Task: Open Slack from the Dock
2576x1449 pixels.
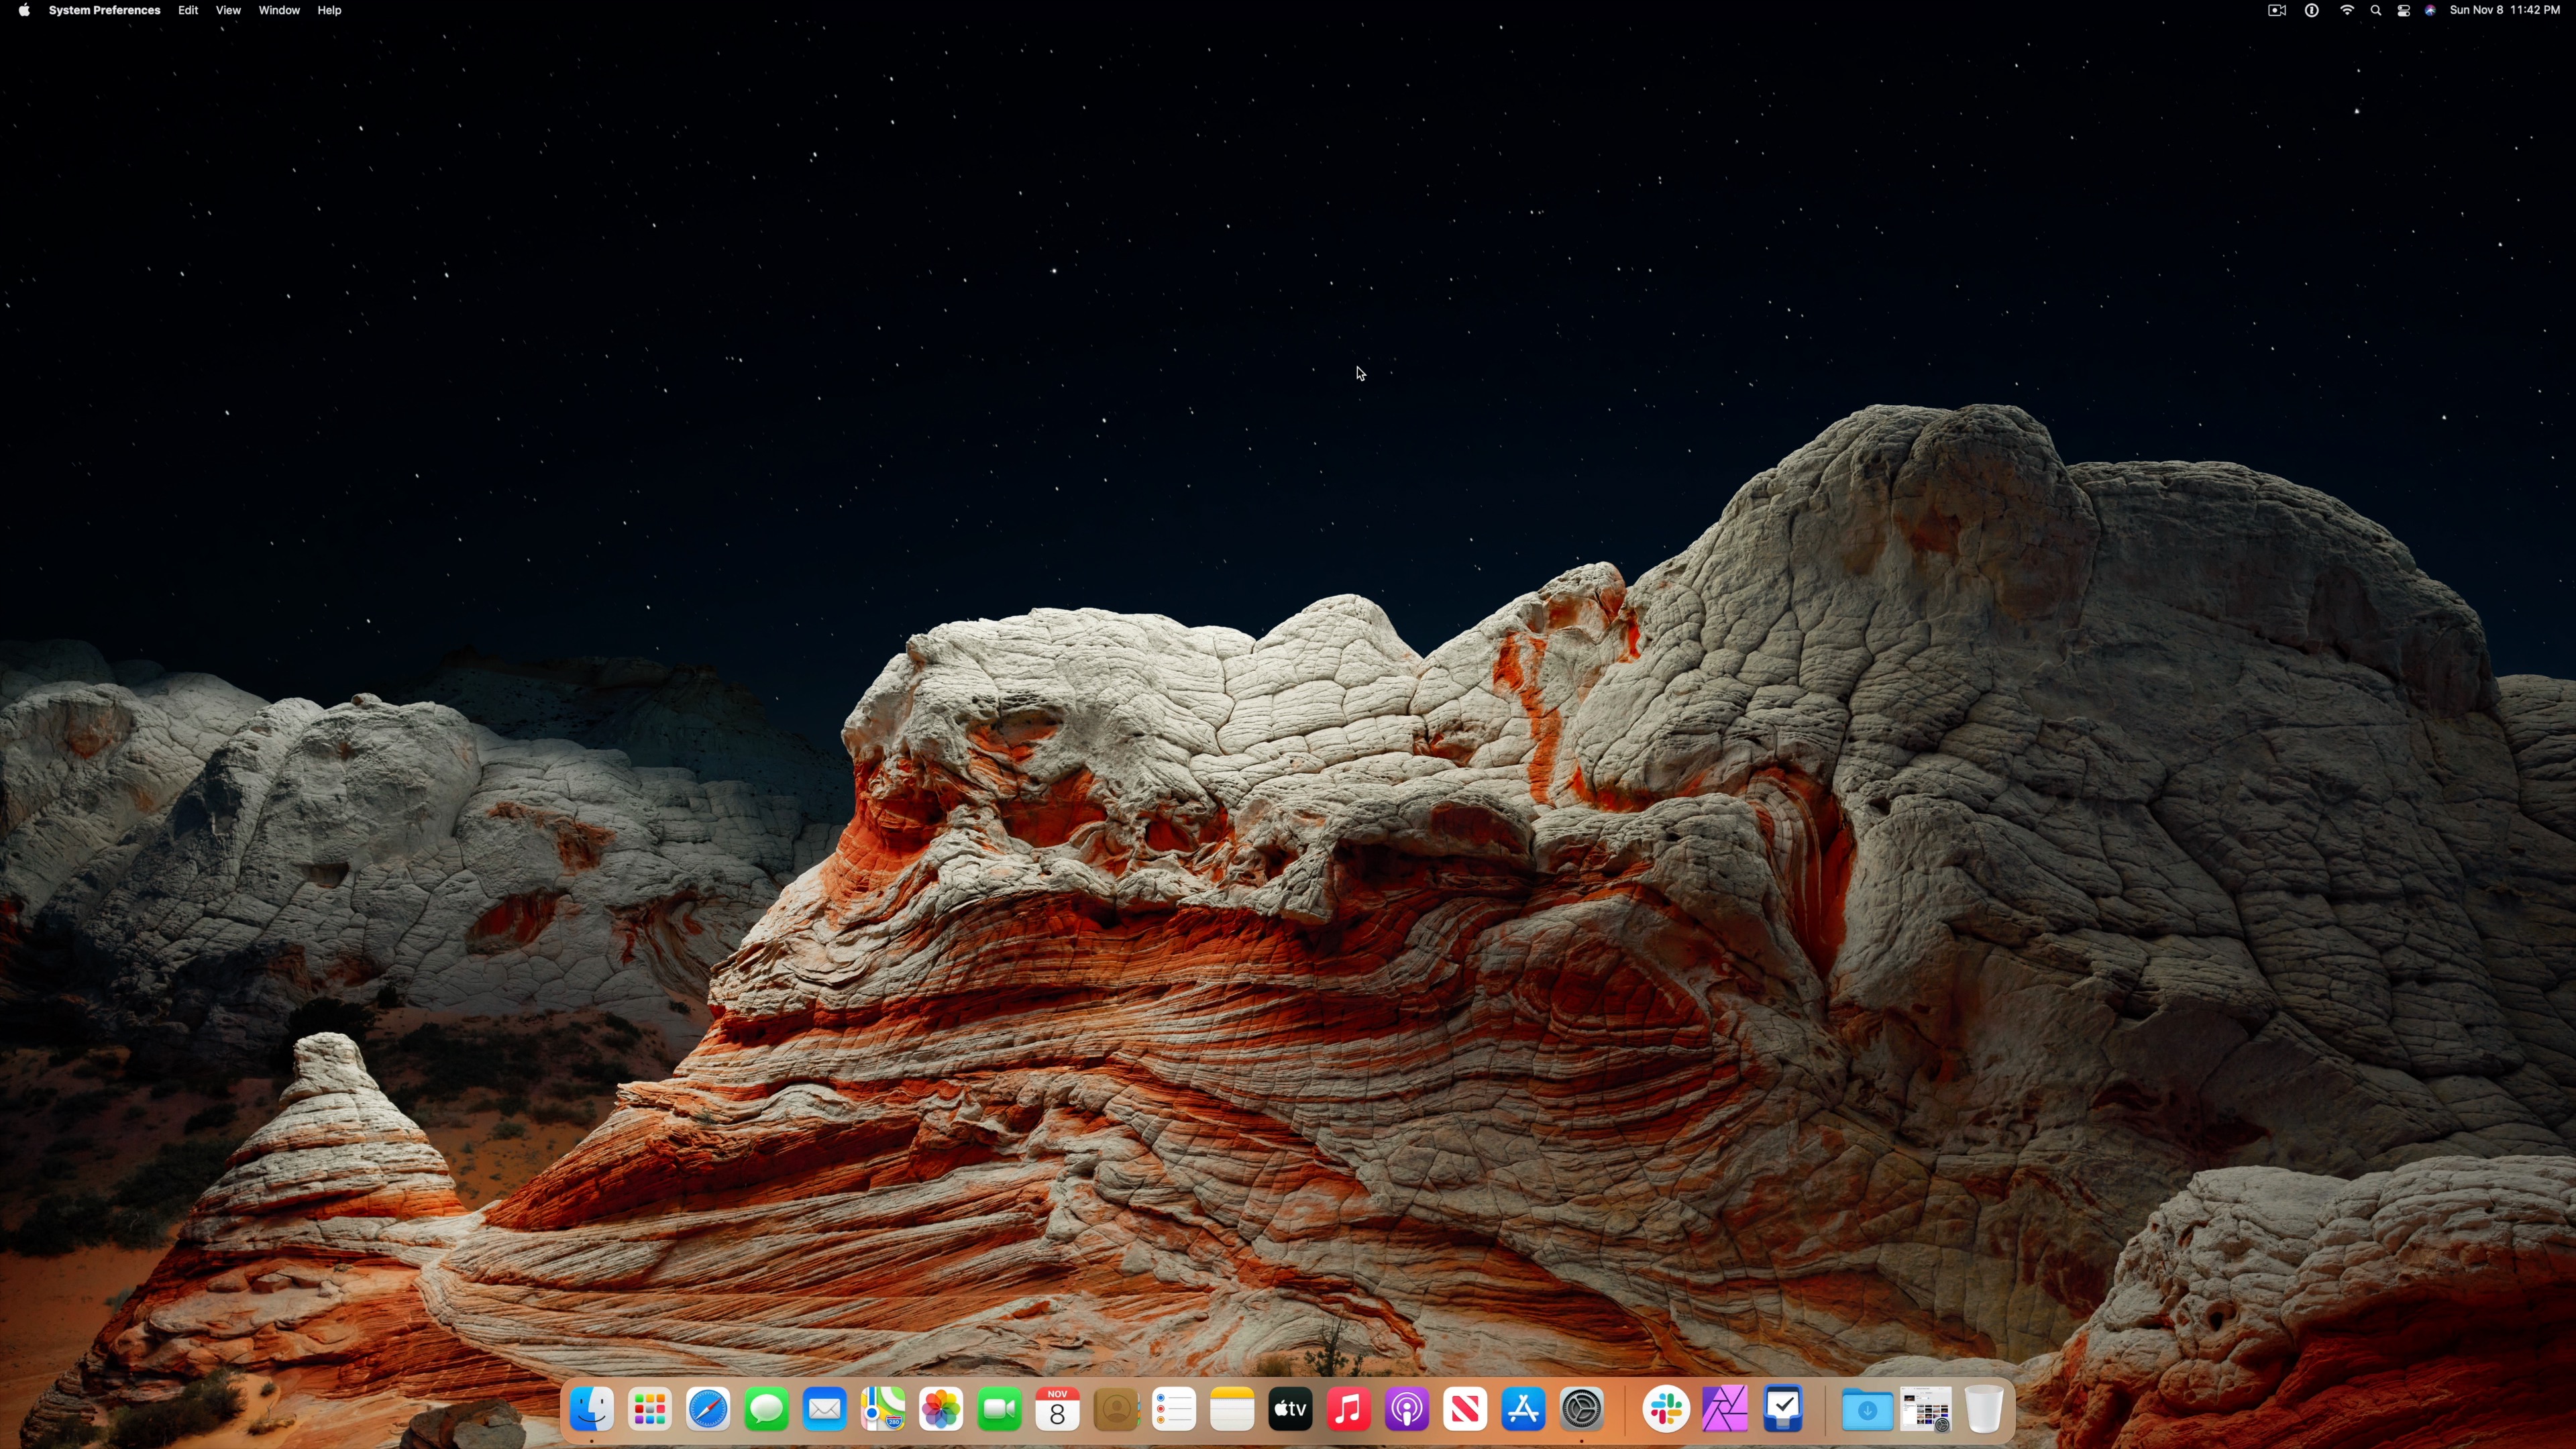Action: click(1666, 1410)
